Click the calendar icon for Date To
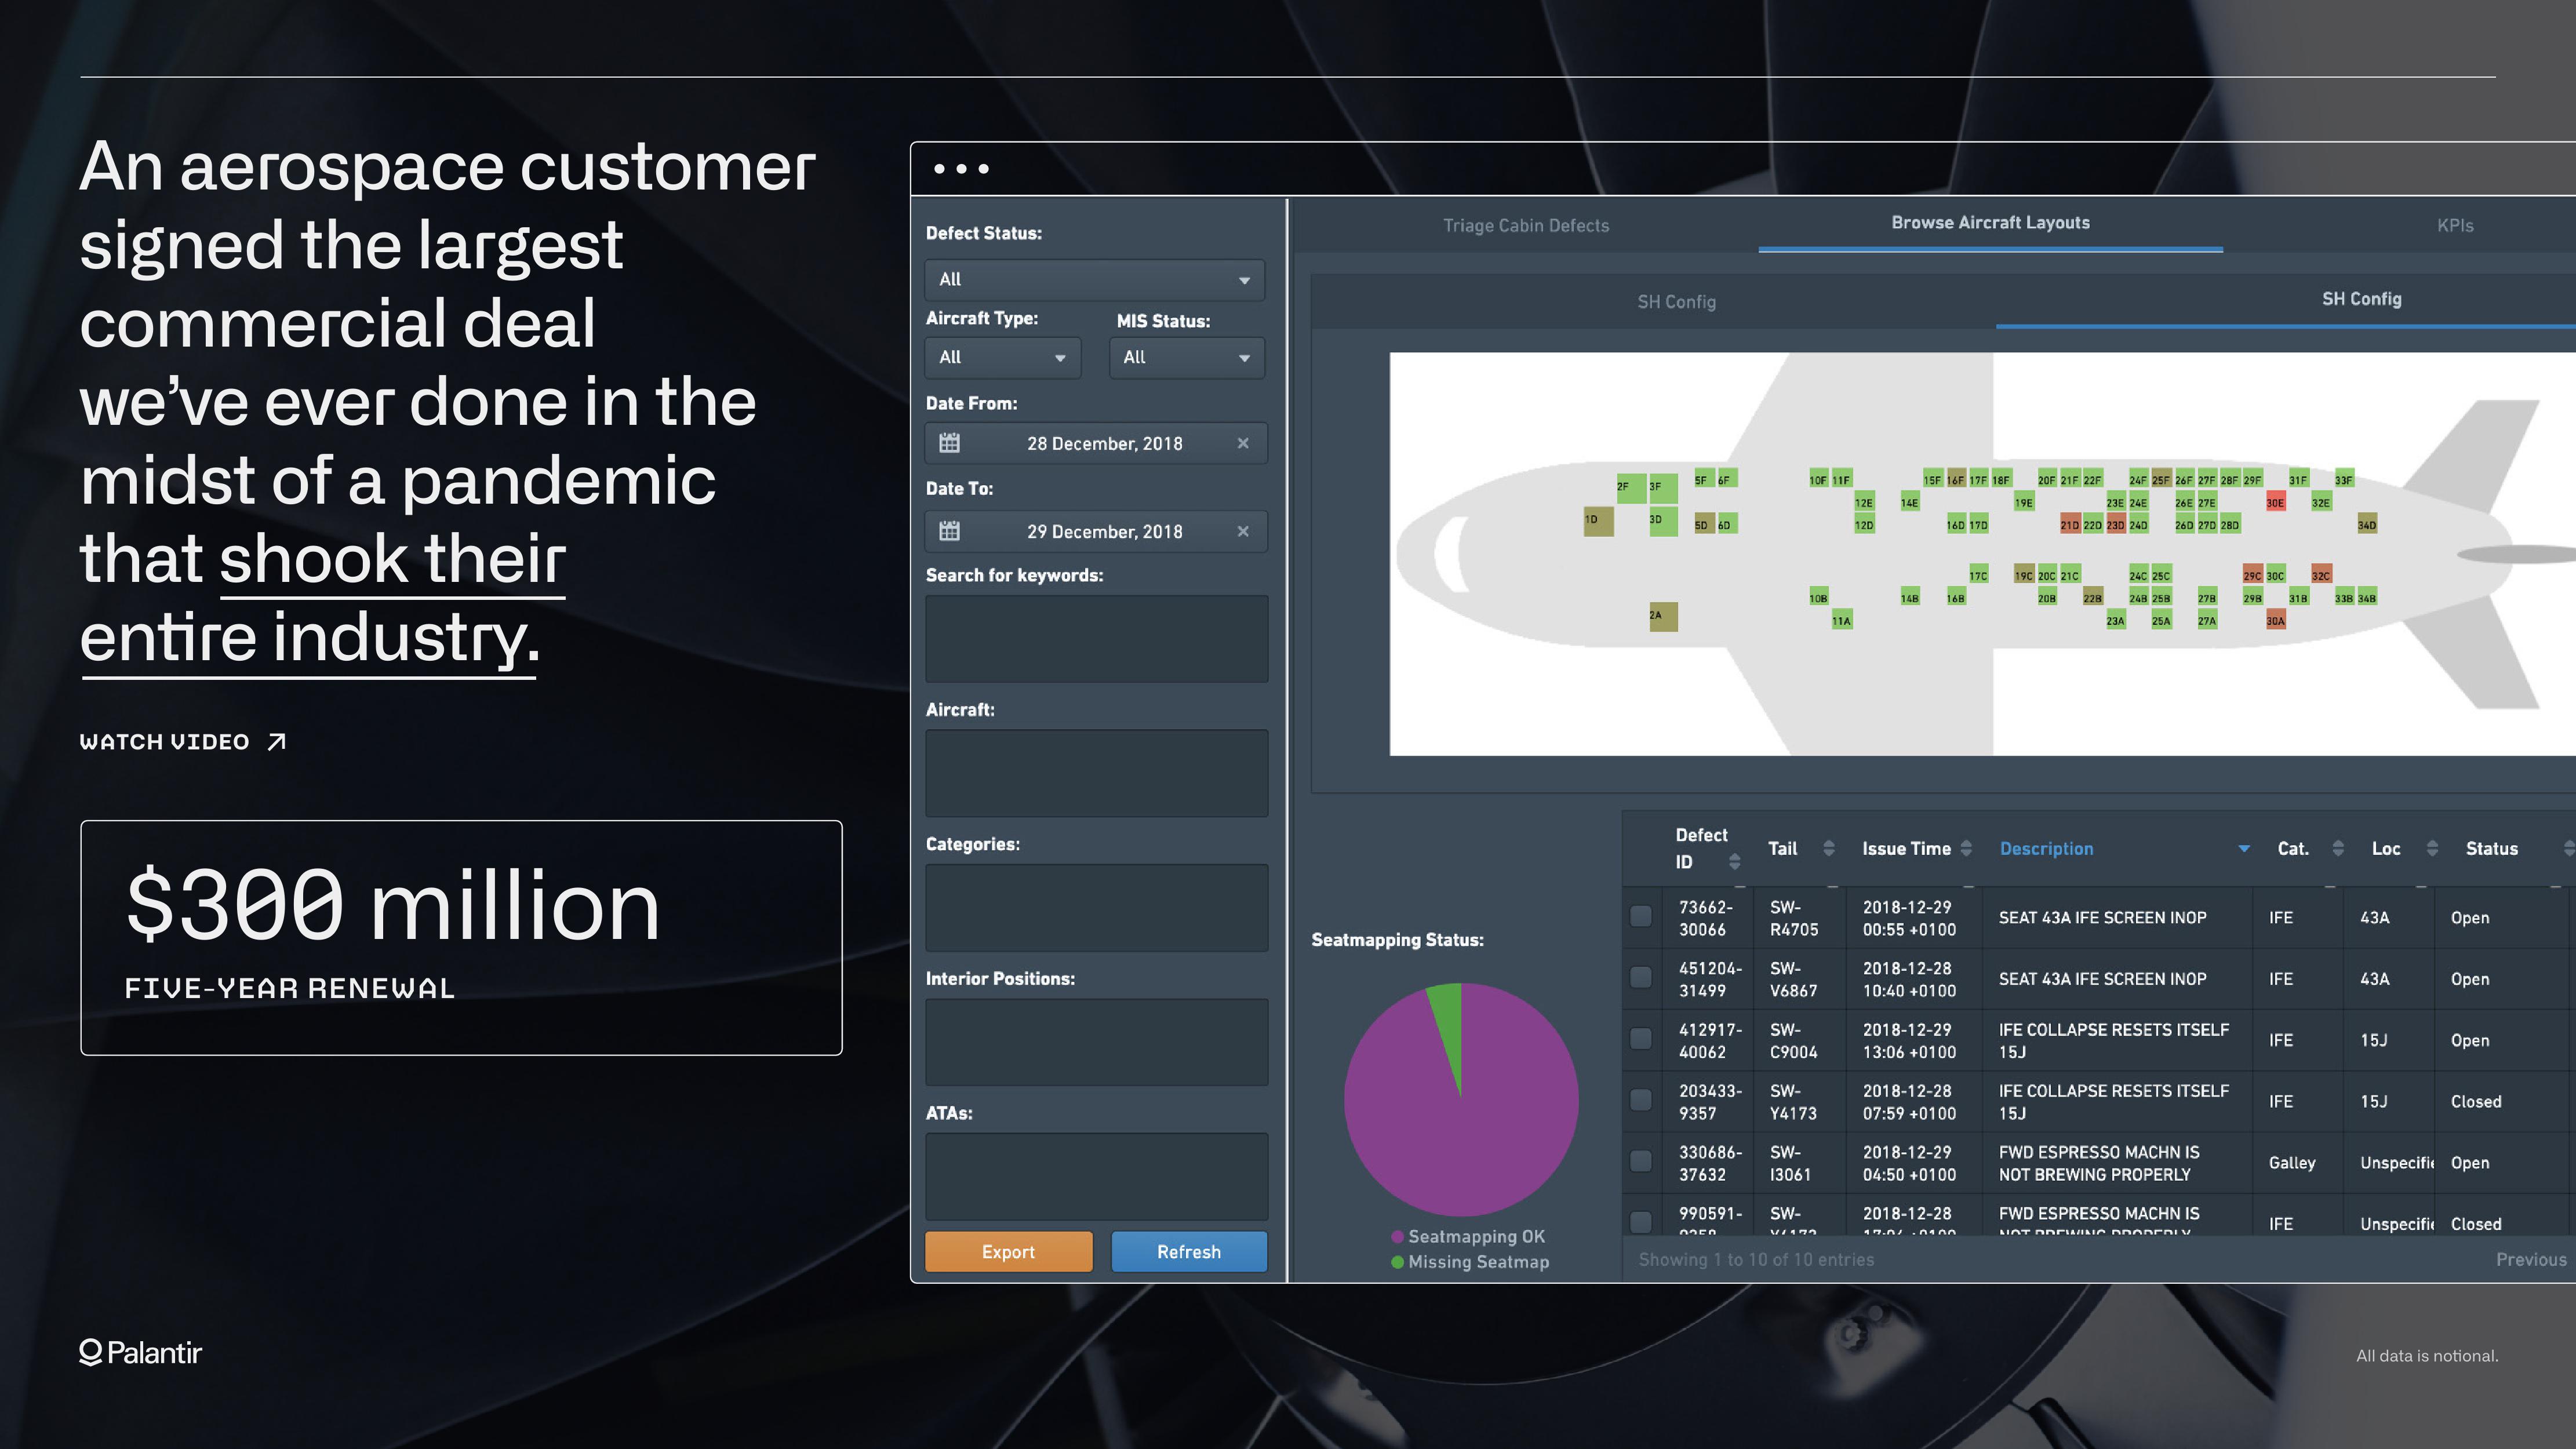 tap(950, 531)
